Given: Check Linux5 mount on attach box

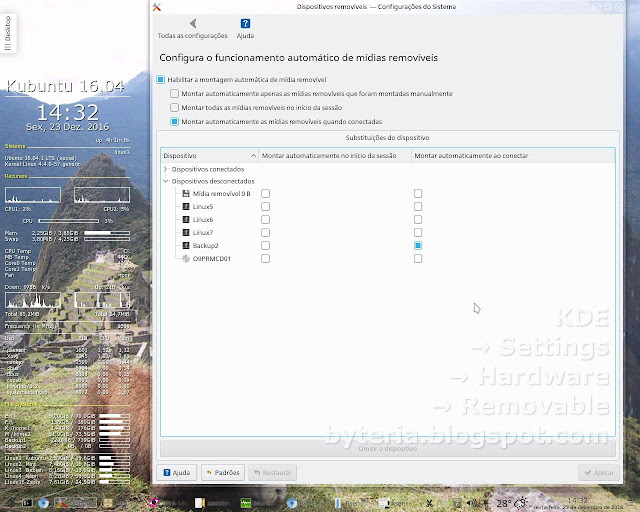Looking at the screenshot, I should pos(418,207).
